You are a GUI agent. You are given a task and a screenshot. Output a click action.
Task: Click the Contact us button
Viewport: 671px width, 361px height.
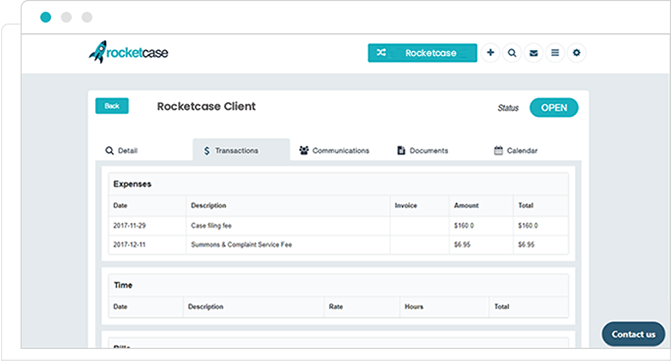633,334
